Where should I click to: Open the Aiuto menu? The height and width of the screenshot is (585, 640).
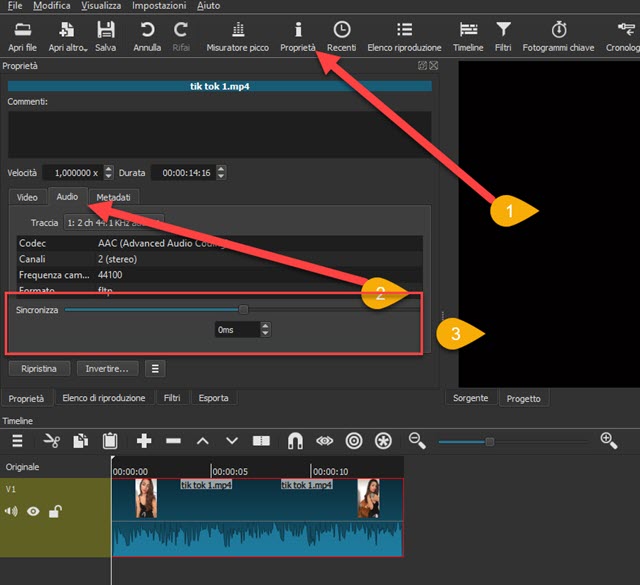209,6
